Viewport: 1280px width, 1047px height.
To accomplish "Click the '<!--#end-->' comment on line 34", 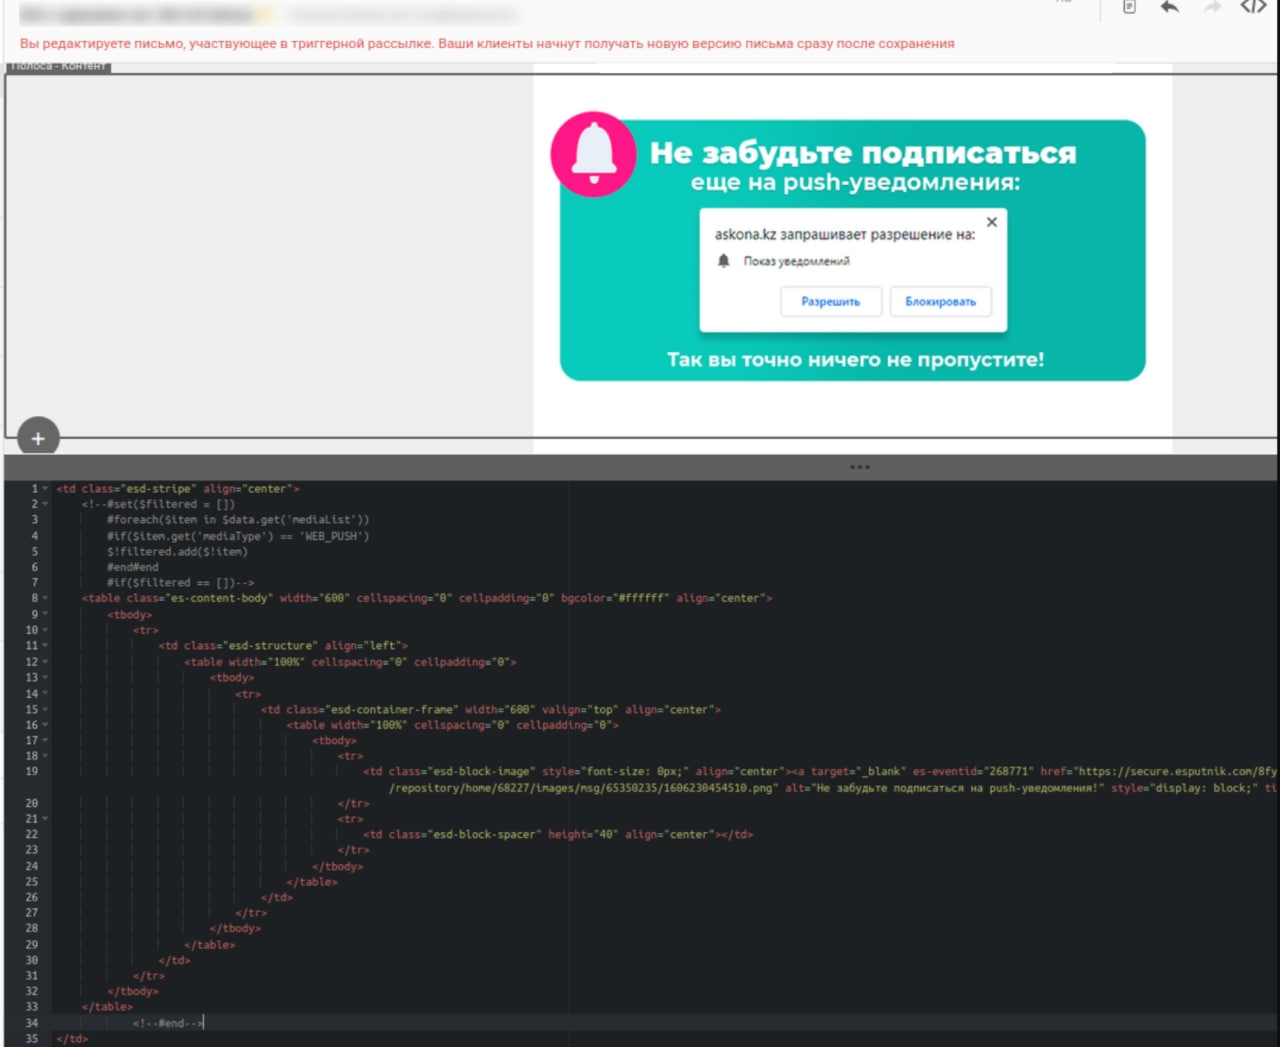I will [168, 1023].
